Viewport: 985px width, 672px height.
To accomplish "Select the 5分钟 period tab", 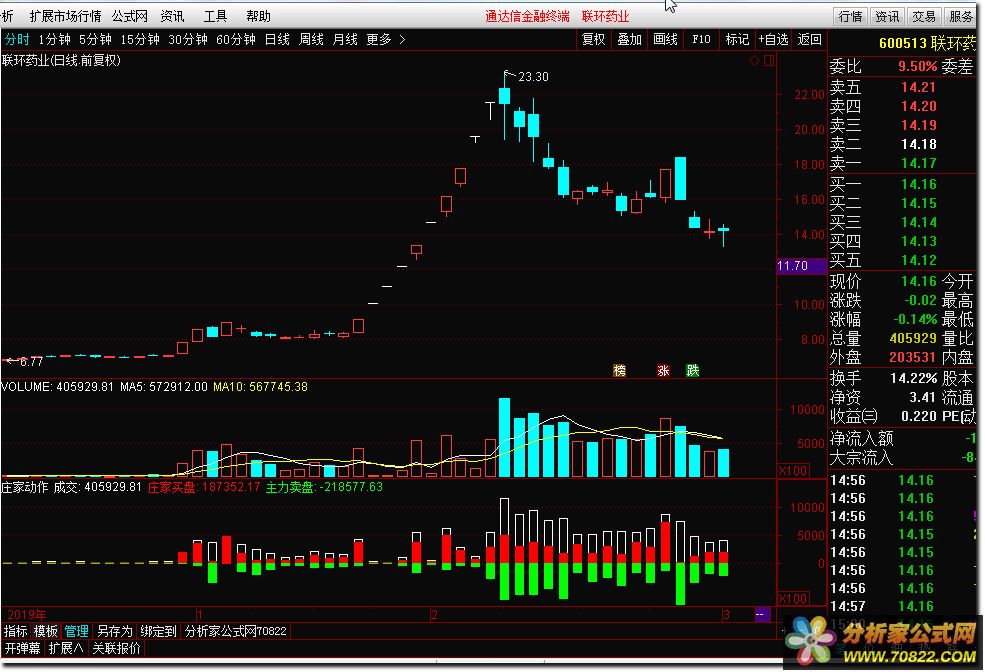I will tap(95, 40).
